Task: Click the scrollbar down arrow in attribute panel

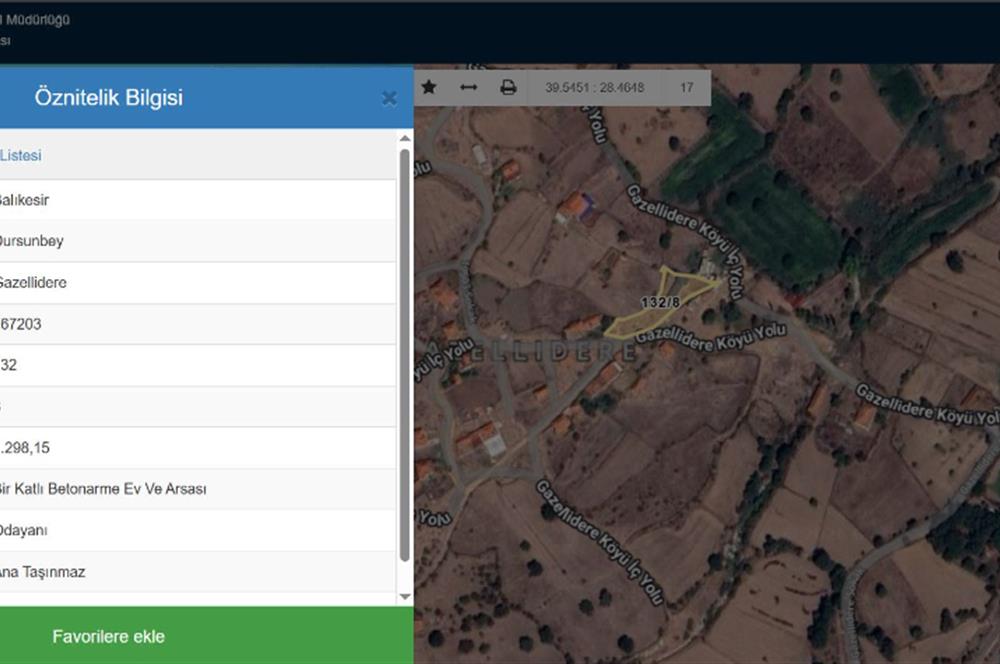Action: (405, 597)
